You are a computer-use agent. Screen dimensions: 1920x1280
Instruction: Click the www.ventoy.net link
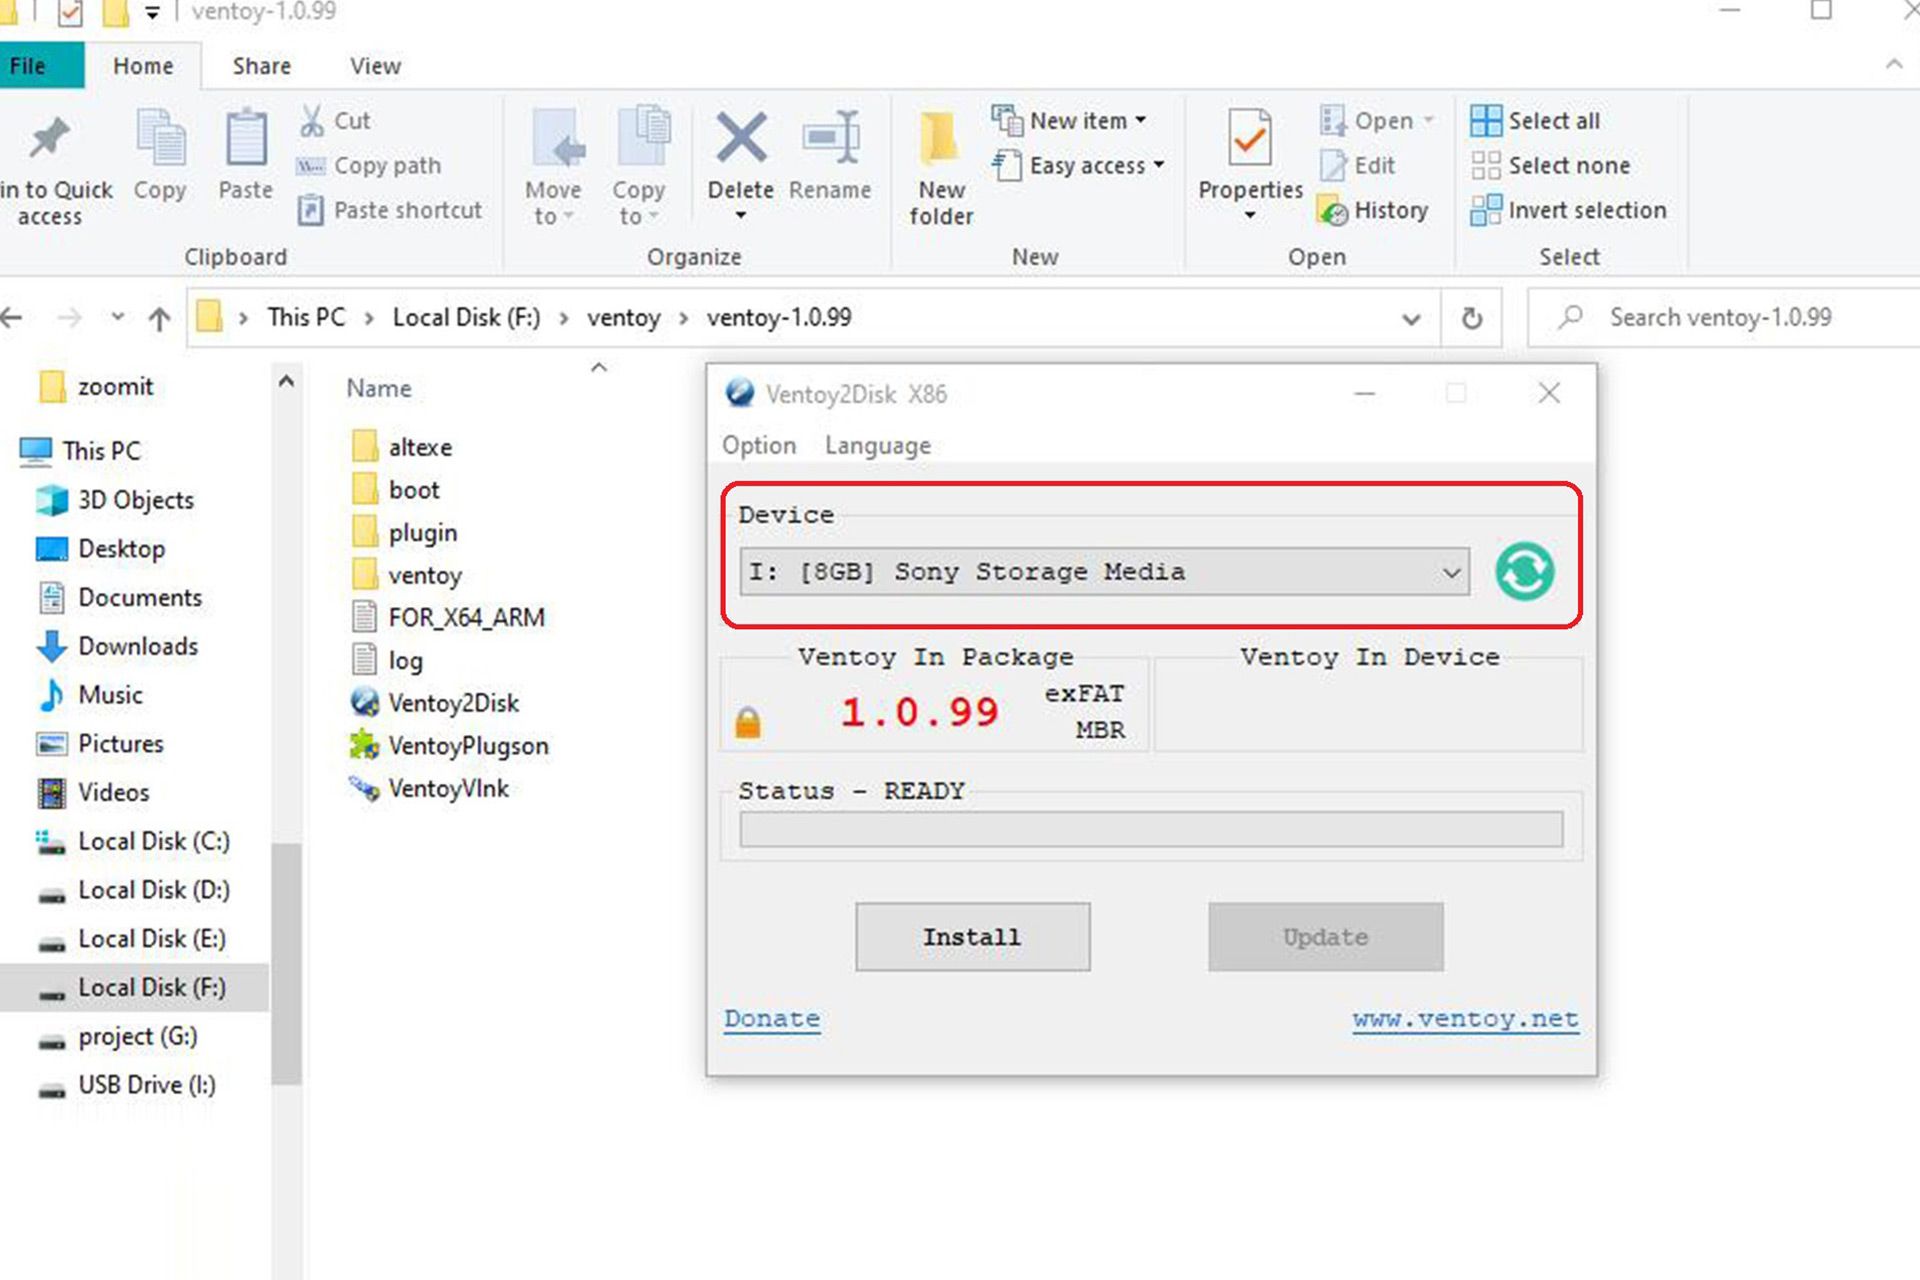click(x=1466, y=1019)
